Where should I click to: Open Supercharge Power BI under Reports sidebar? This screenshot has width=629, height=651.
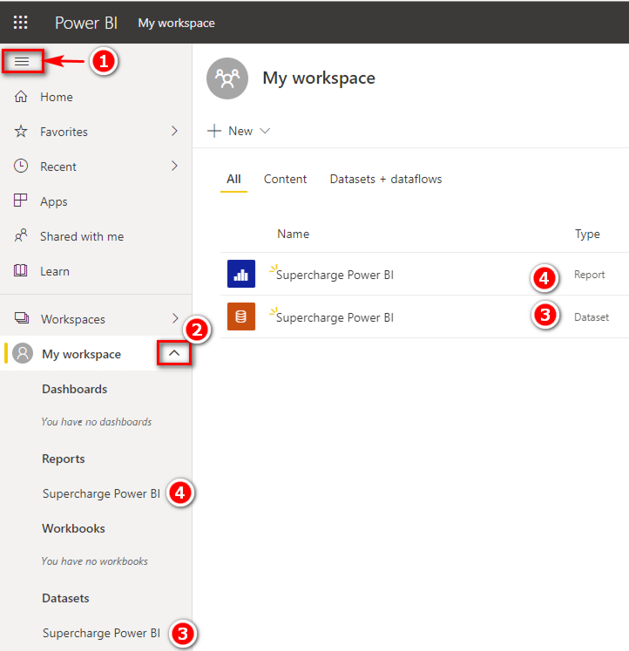[x=101, y=493]
